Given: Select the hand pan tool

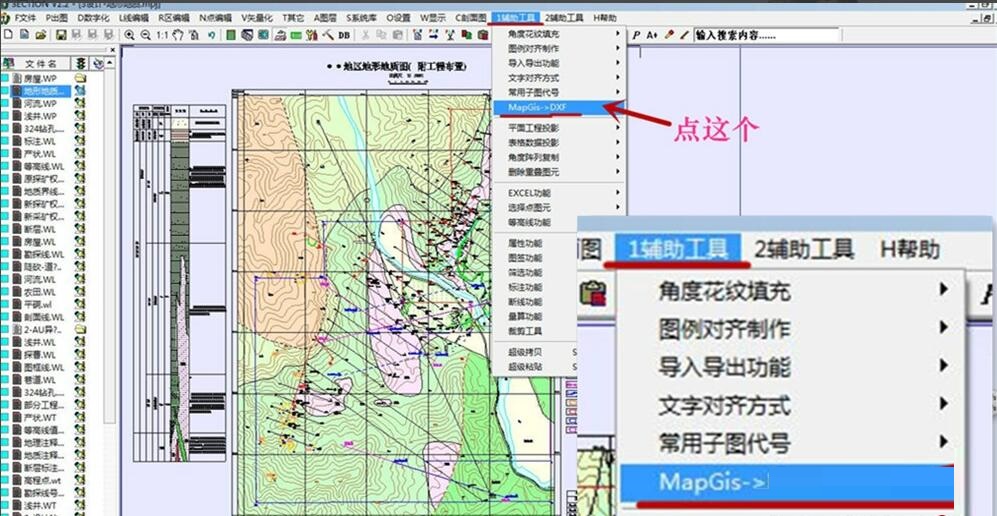Looking at the screenshot, I should click(x=178, y=35).
